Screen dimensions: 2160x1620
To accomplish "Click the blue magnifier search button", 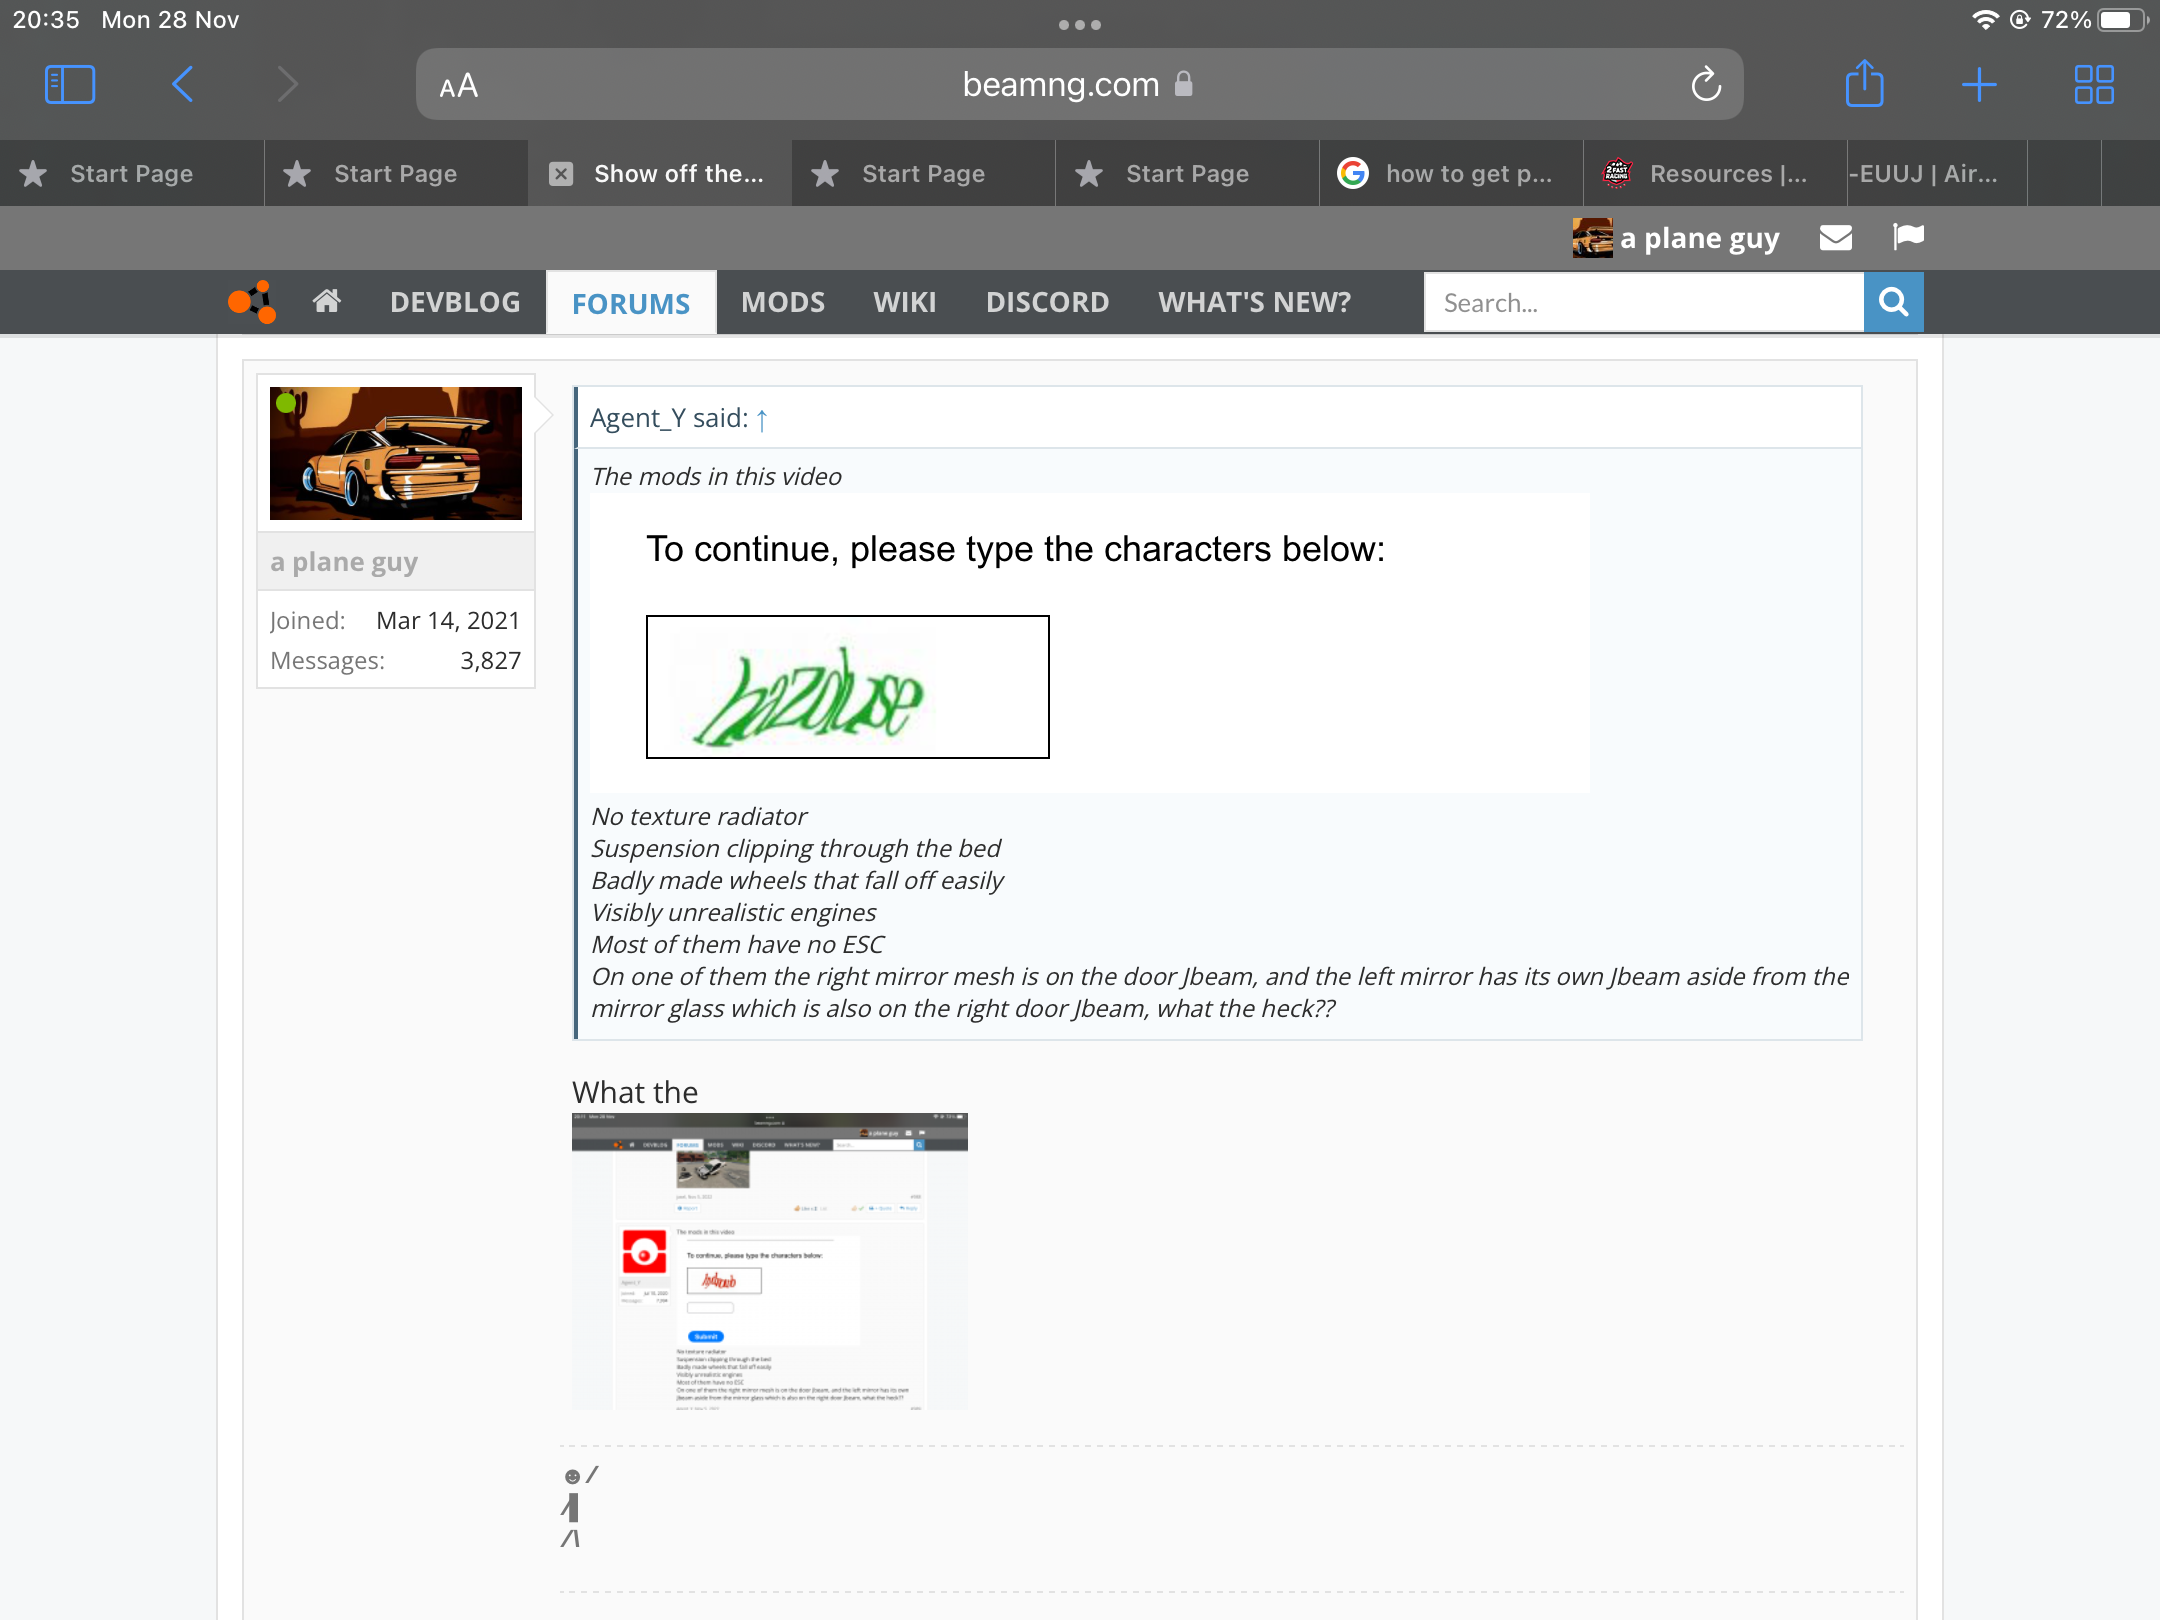I will coord(1894,302).
